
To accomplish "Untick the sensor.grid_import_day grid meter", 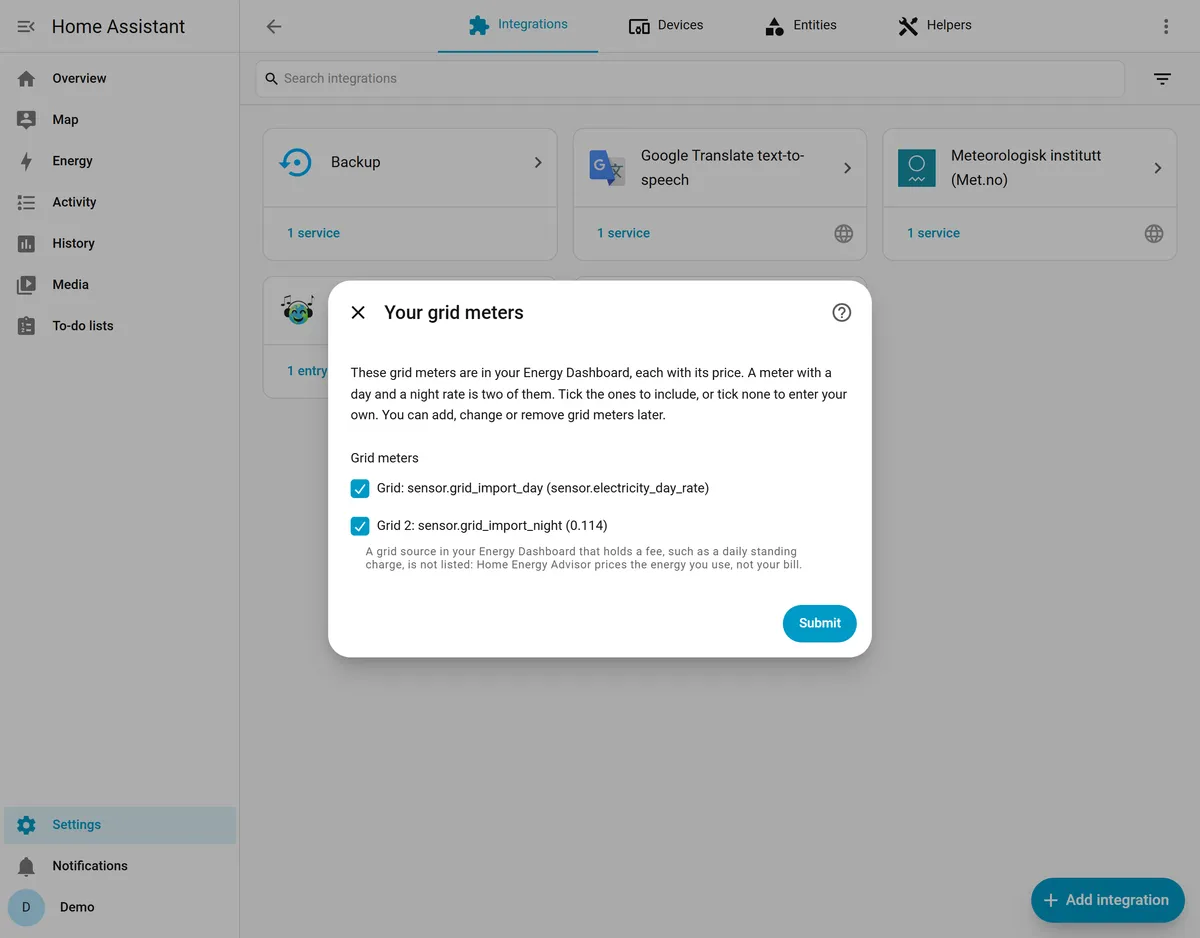I will 360,489.
